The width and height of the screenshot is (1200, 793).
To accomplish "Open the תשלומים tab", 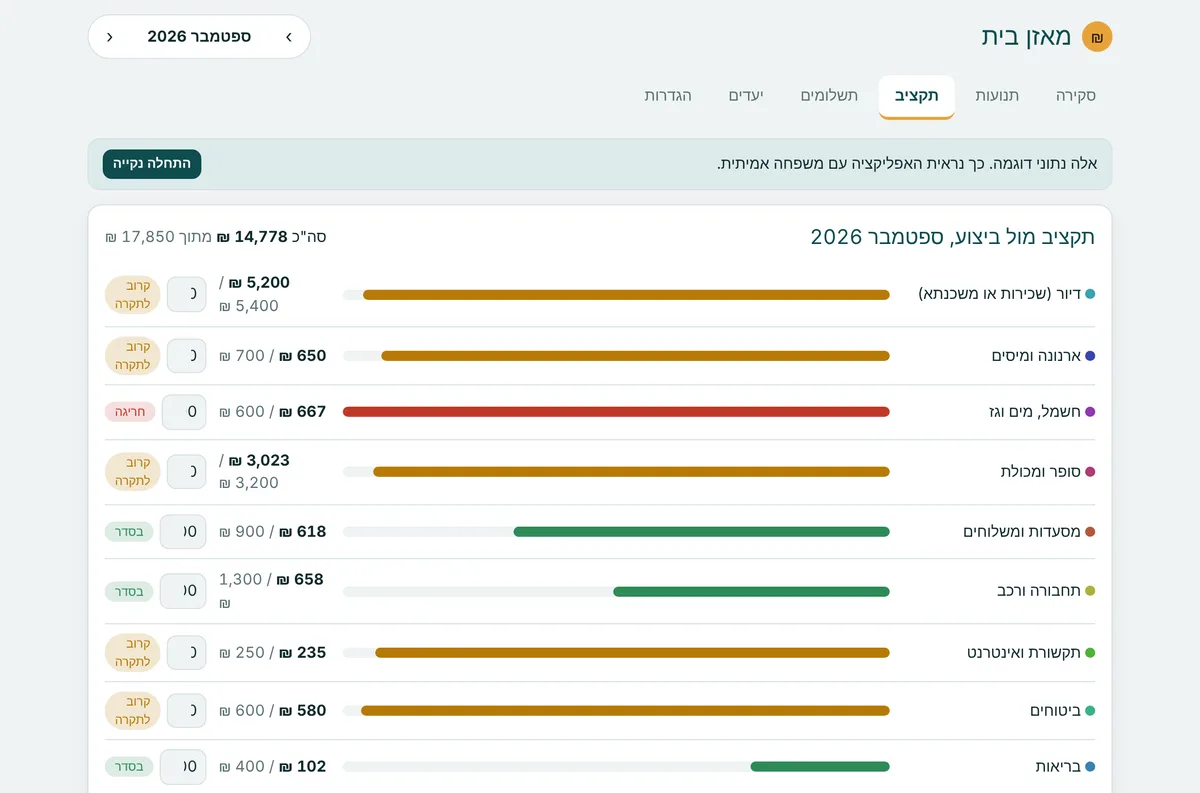I will click(x=829, y=96).
